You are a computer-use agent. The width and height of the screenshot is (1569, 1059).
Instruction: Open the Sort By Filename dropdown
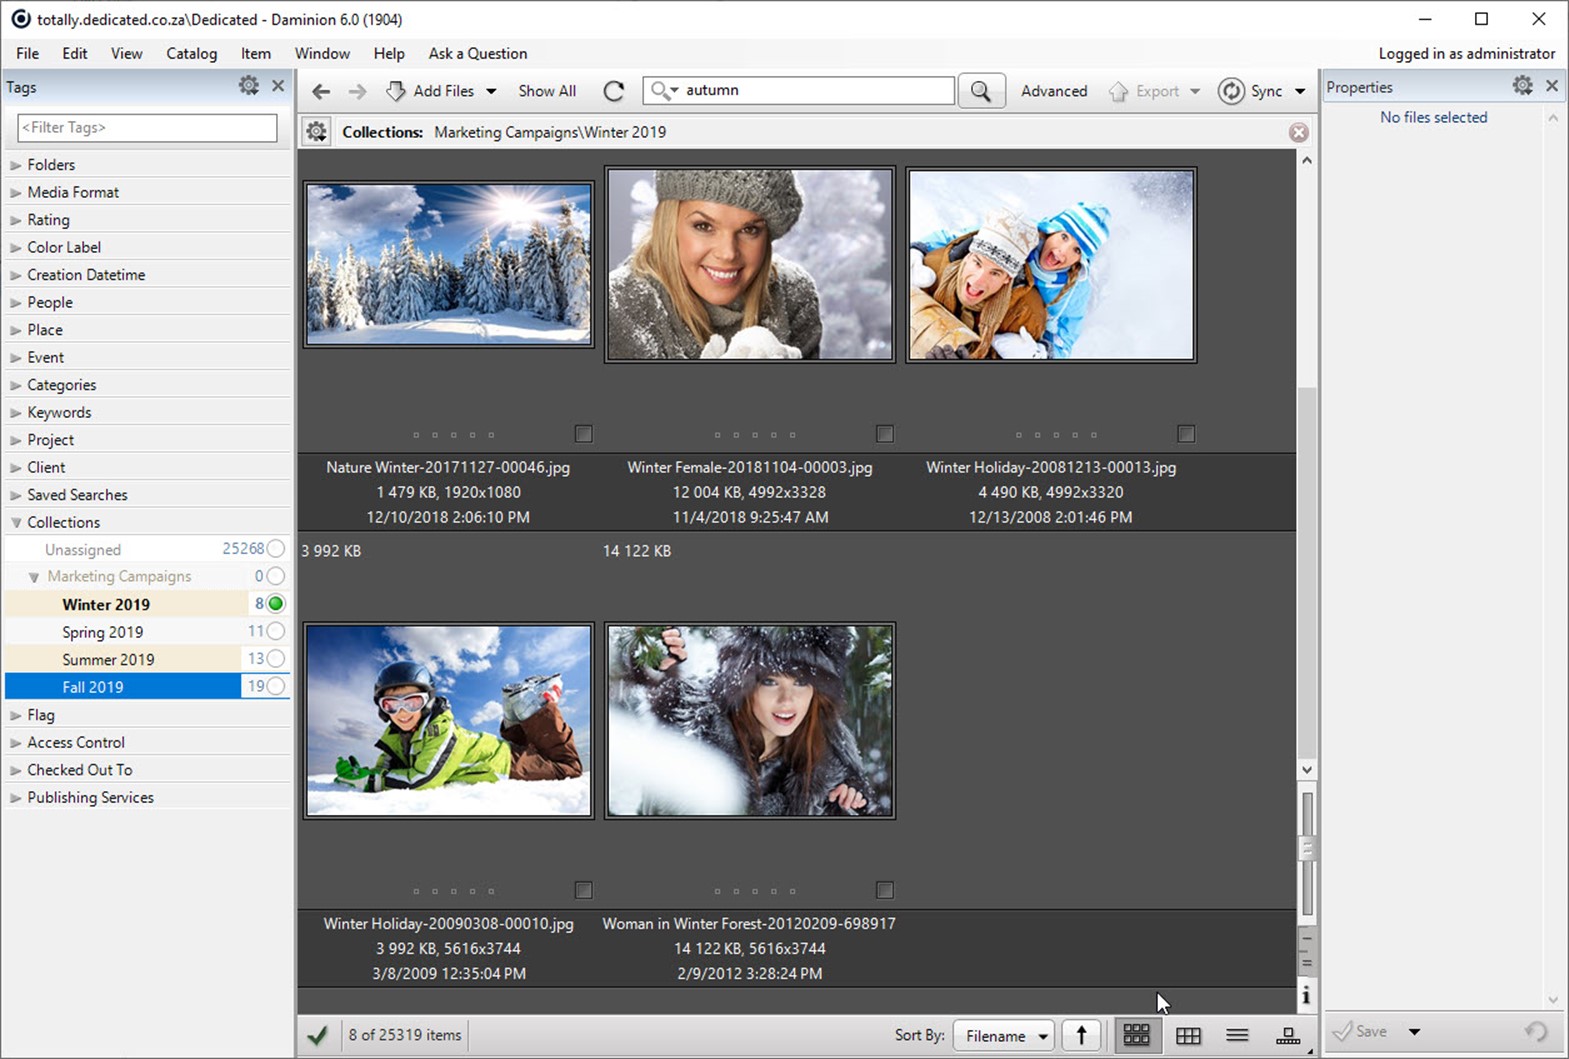point(1005,1035)
